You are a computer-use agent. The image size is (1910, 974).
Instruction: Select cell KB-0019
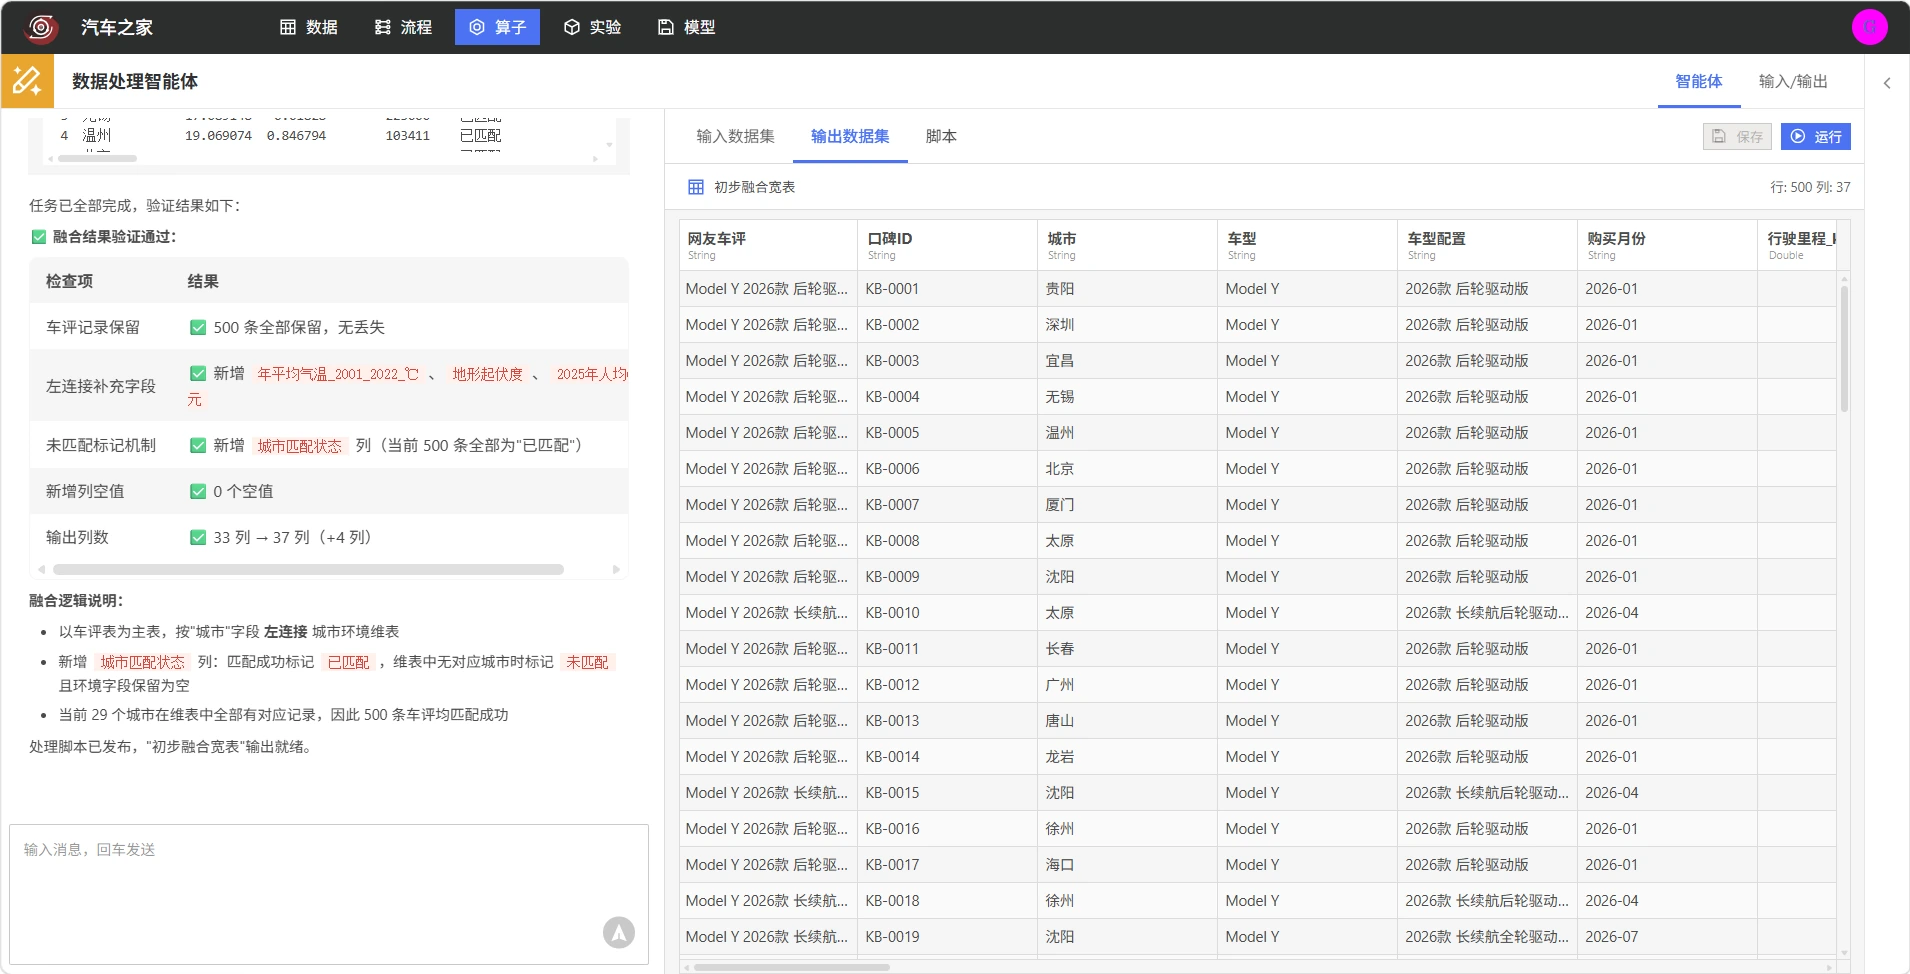[x=947, y=937]
